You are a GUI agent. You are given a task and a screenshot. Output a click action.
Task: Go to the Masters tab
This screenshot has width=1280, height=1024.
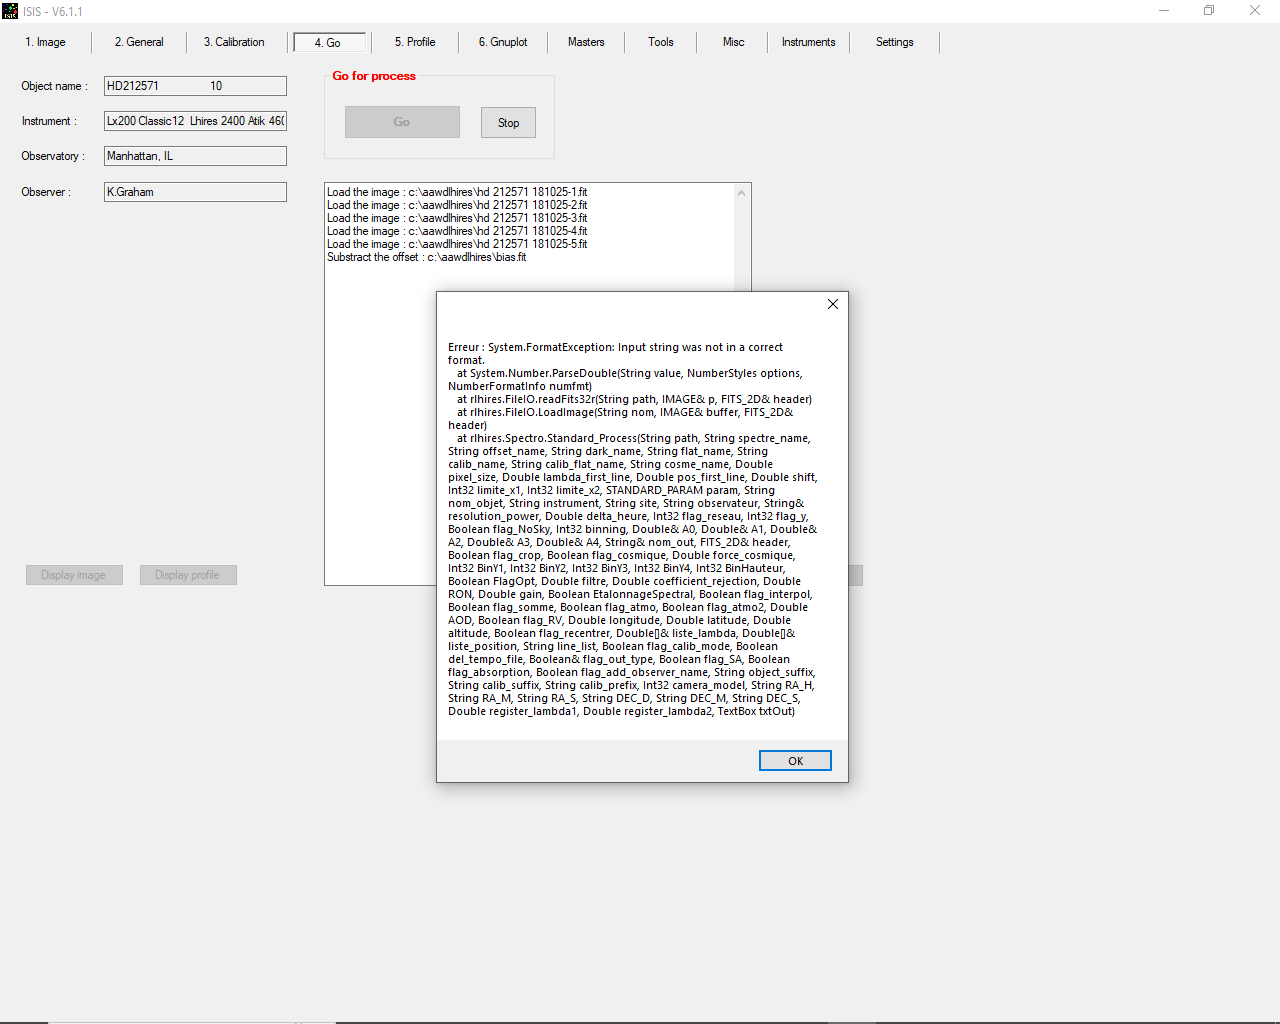[x=586, y=42]
